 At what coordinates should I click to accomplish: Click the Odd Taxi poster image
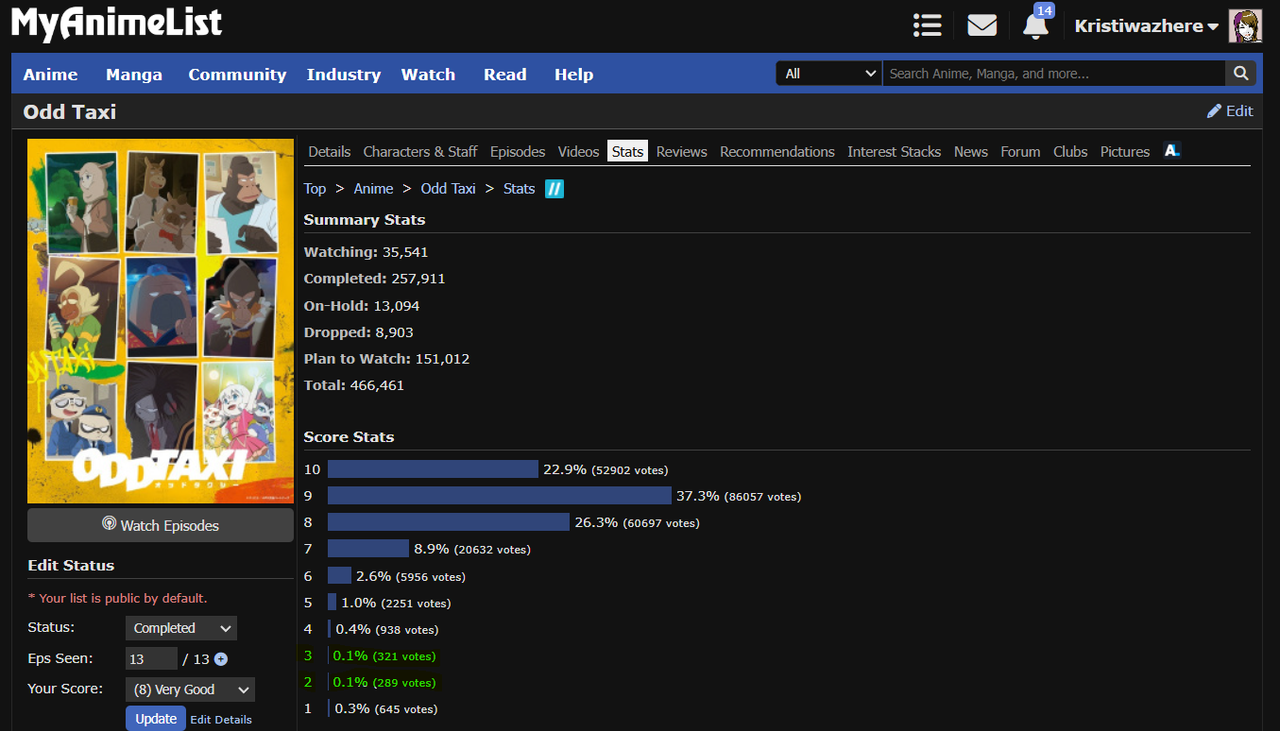coord(160,321)
